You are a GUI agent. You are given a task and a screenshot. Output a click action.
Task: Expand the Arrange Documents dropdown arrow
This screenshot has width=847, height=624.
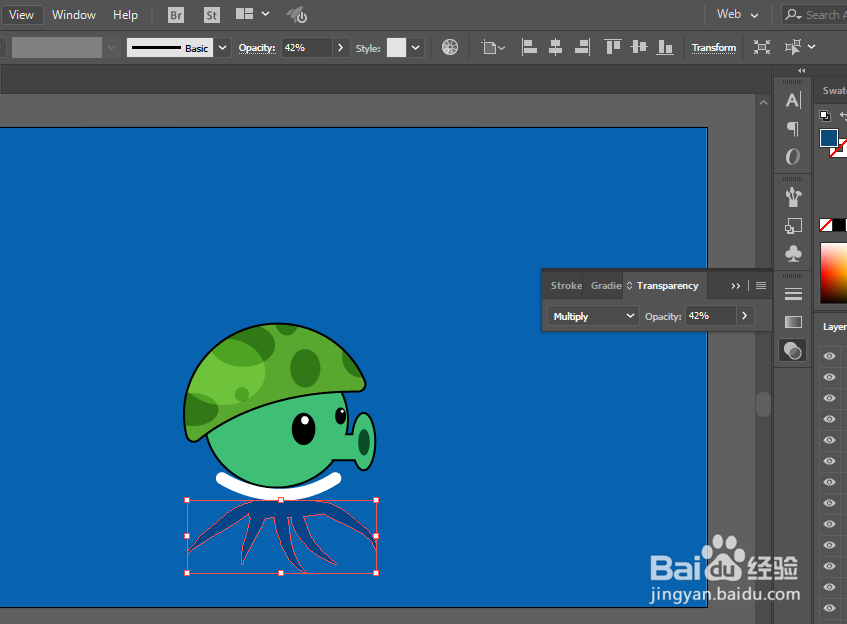click(x=265, y=14)
